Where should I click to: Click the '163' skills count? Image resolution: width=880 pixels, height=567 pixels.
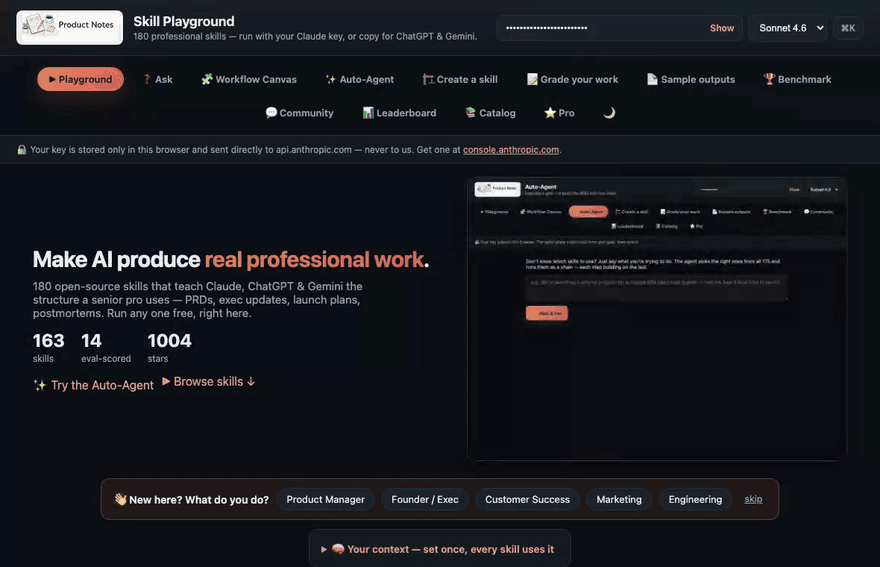[48, 341]
